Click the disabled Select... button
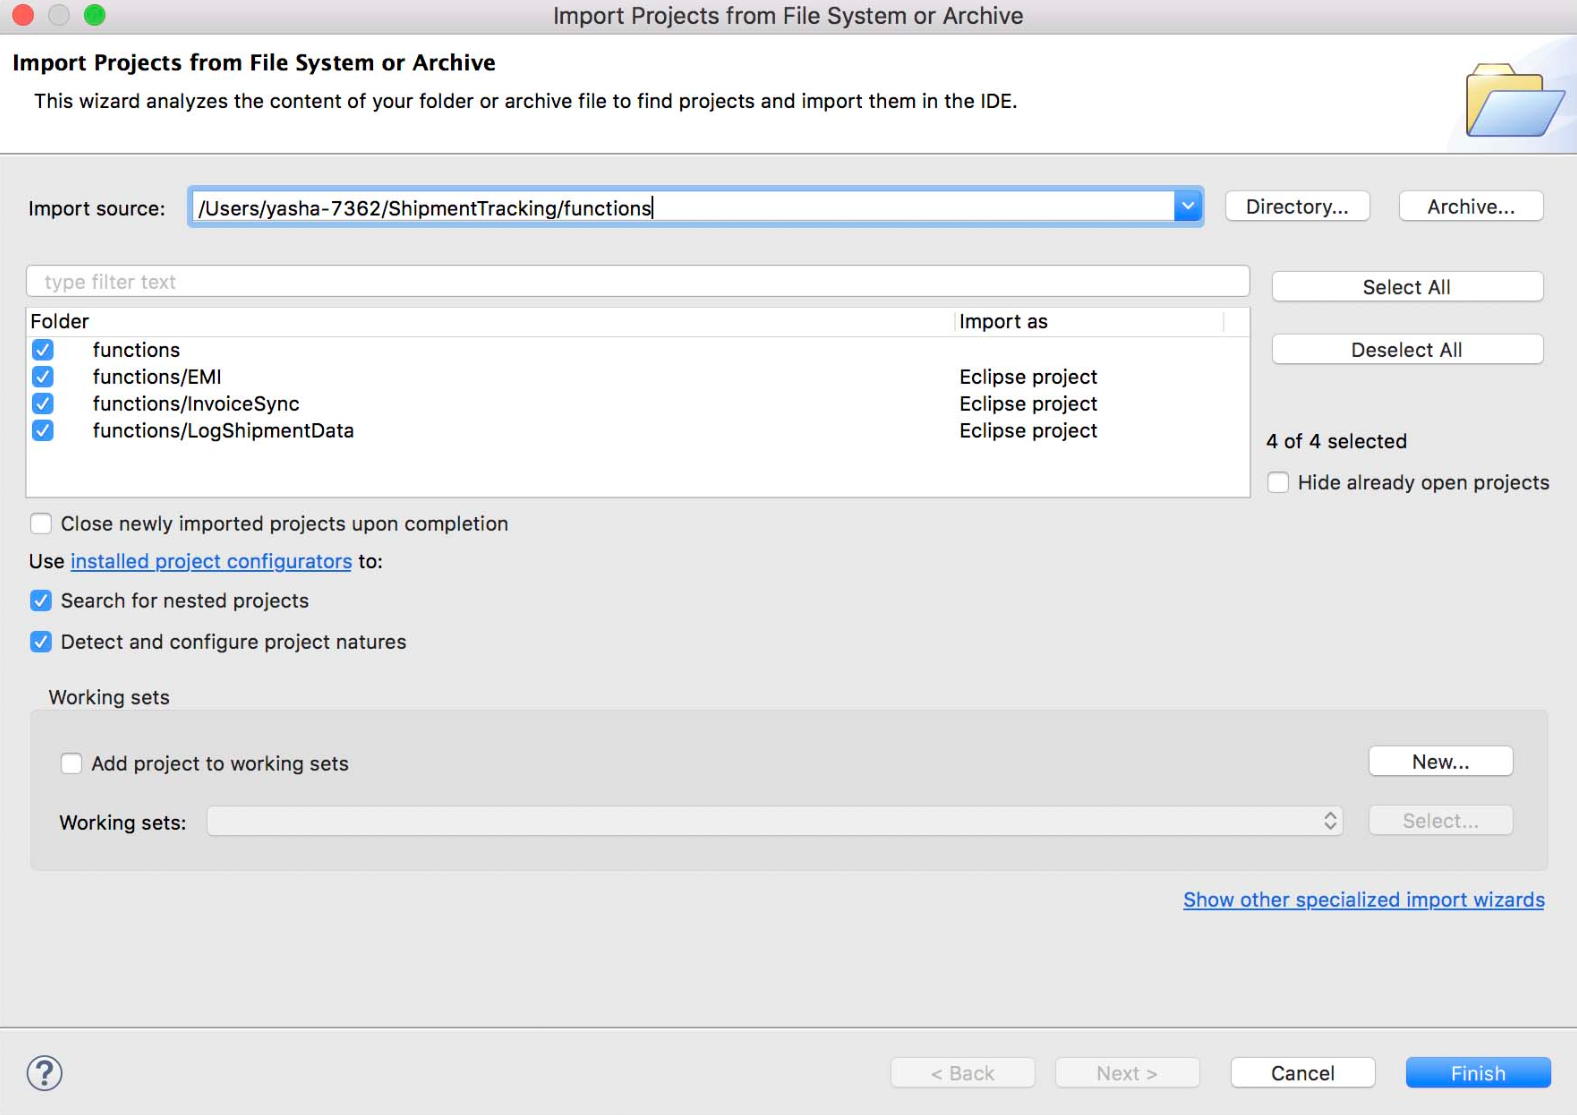This screenshot has width=1577, height=1115. [1441, 821]
